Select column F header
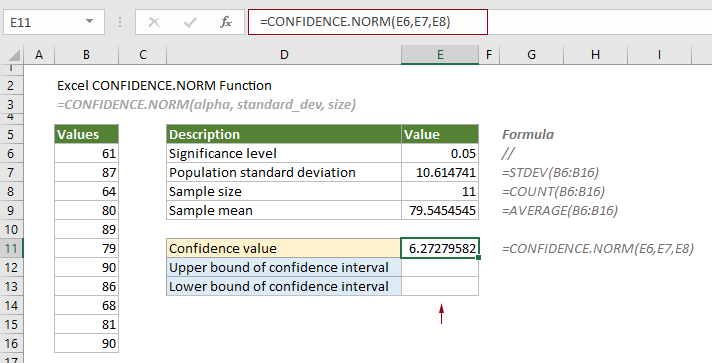712x363 pixels. (x=489, y=55)
